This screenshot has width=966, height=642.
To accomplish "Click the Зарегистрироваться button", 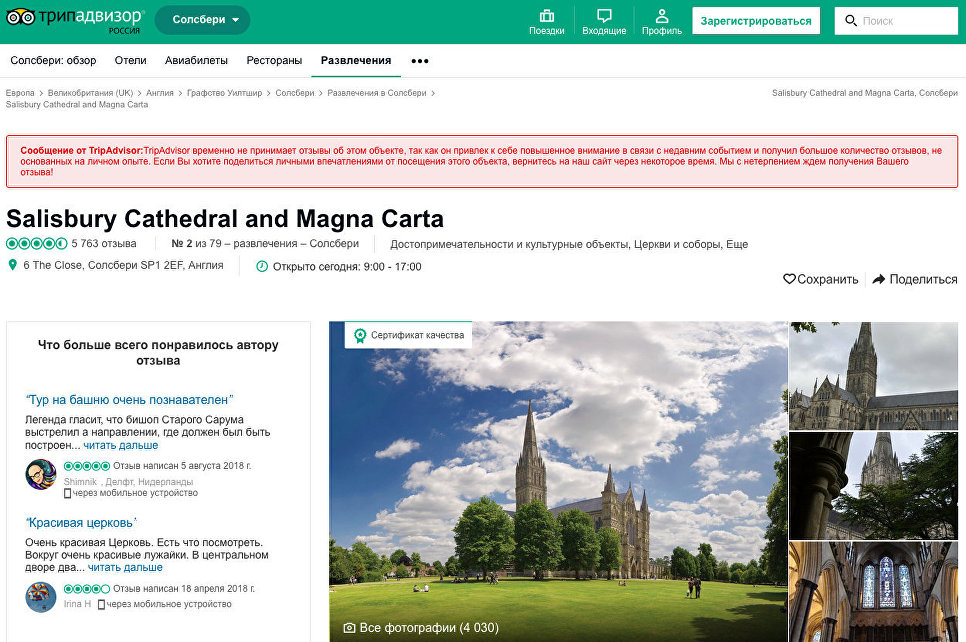I will pyautogui.click(x=756, y=20).
